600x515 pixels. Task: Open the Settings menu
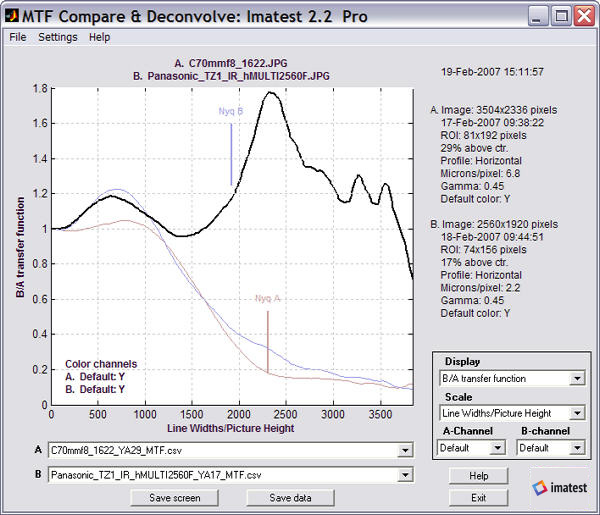click(x=58, y=37)
